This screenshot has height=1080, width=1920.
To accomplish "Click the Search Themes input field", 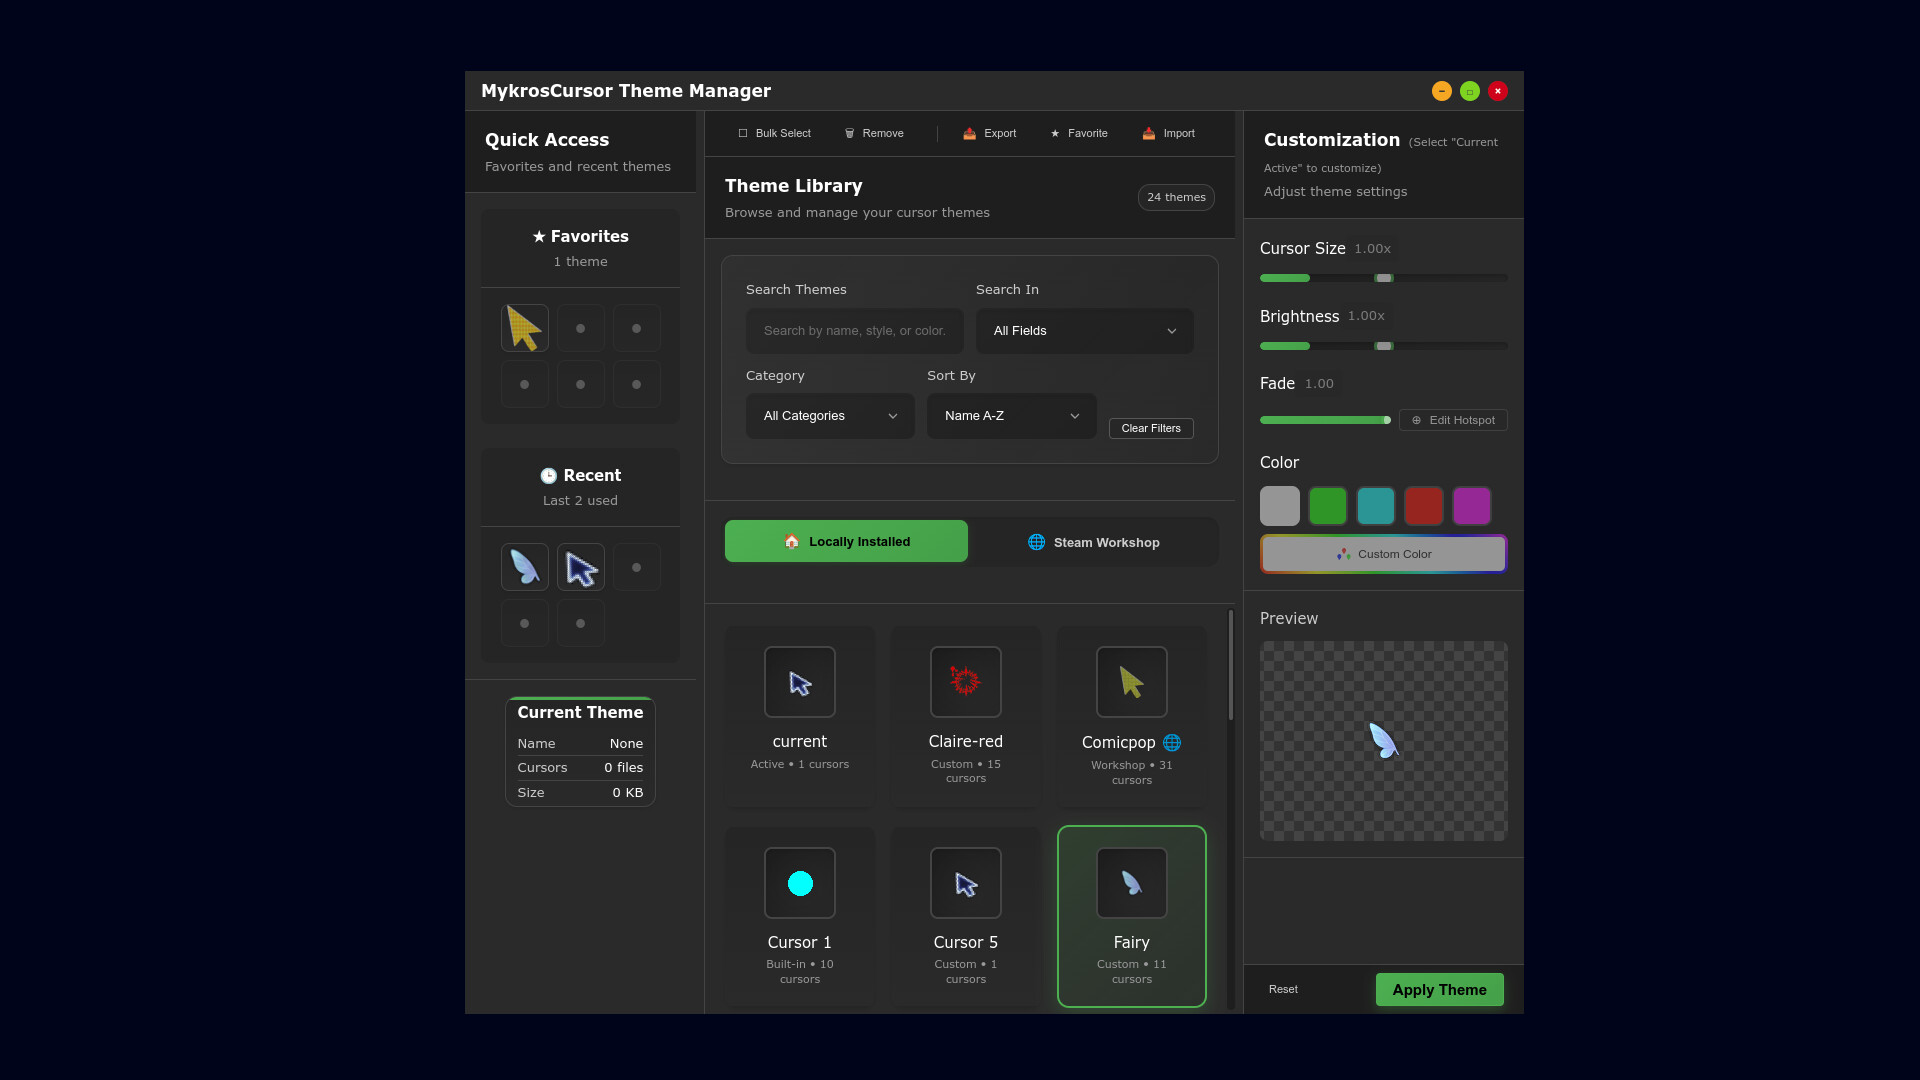I will tap(853, 330).
